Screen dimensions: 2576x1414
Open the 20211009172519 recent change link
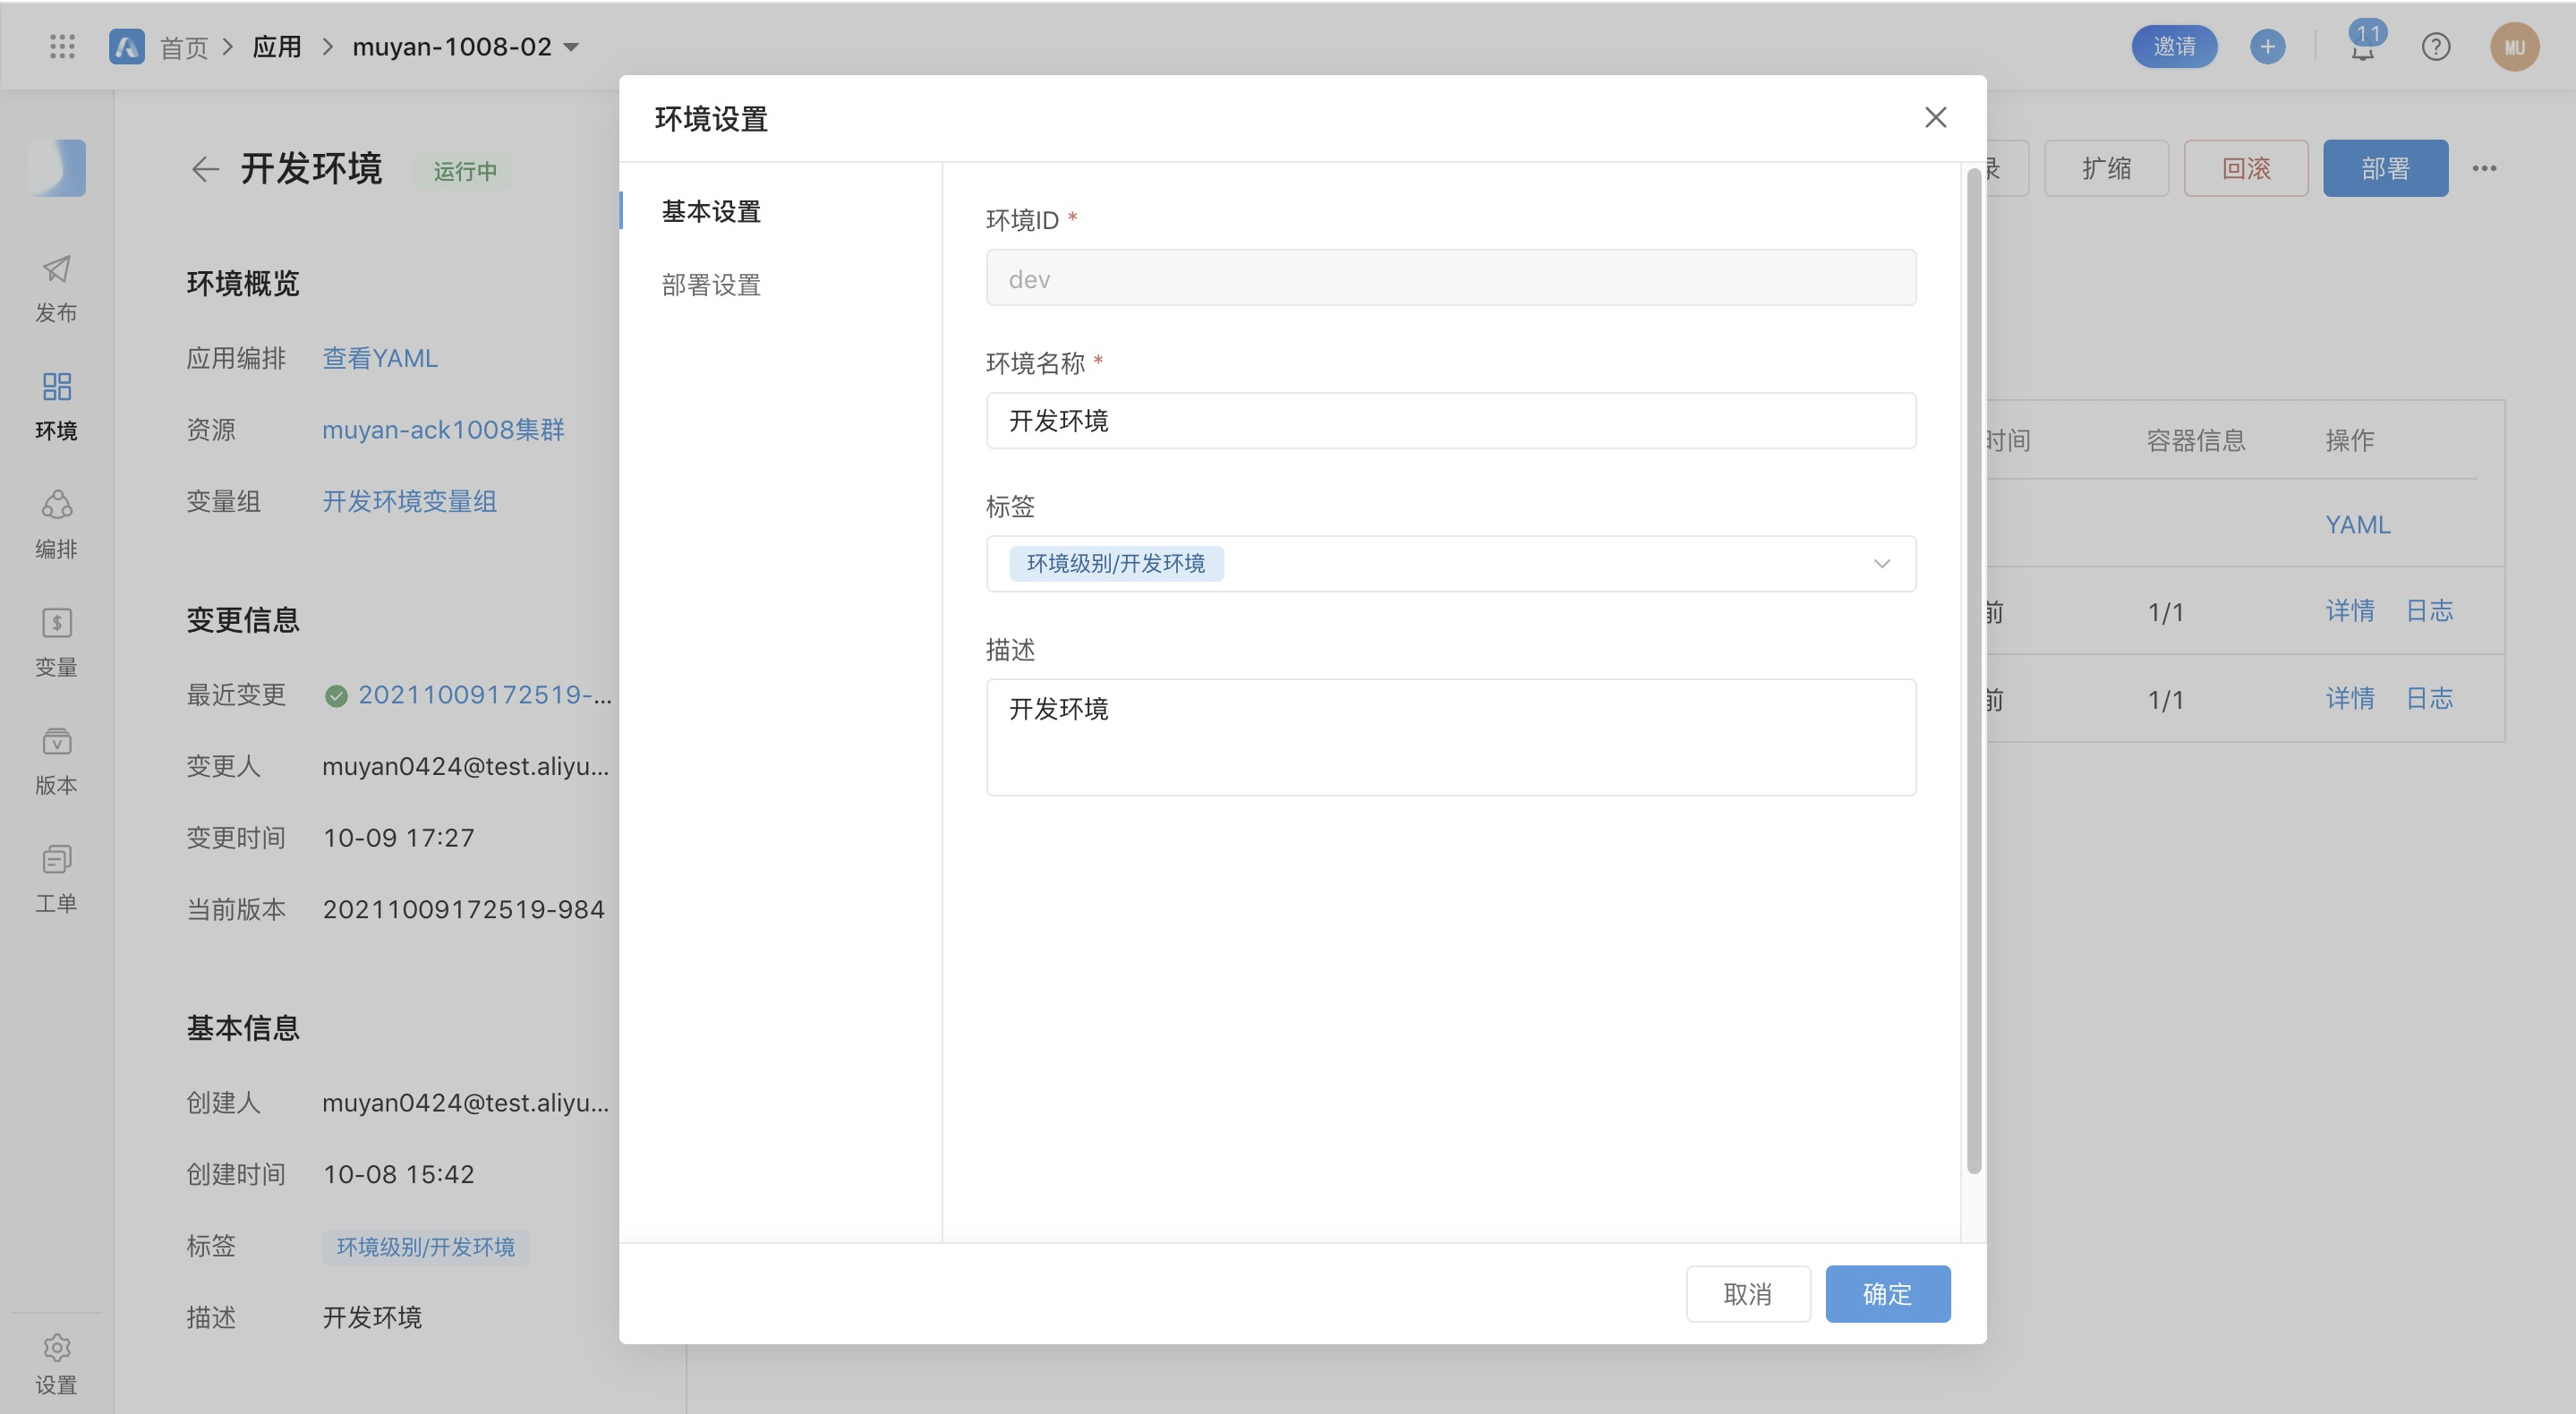coord(485,694)
